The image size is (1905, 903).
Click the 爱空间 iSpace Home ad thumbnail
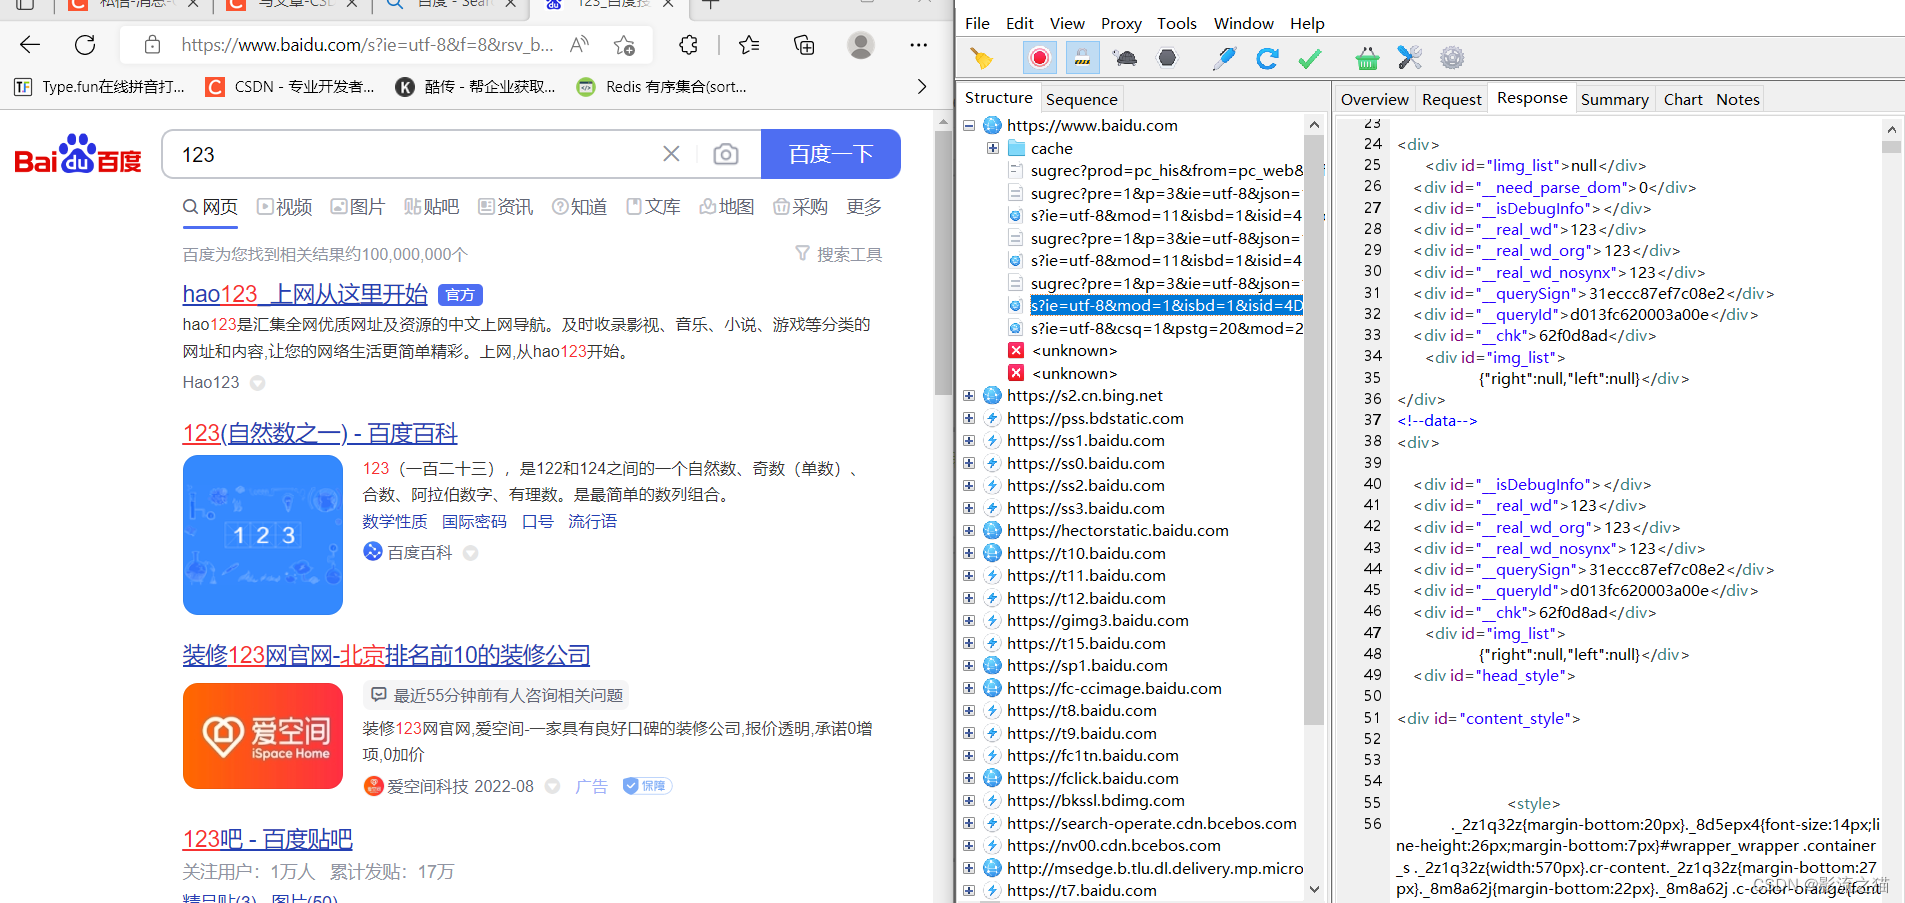coord(263,736)
